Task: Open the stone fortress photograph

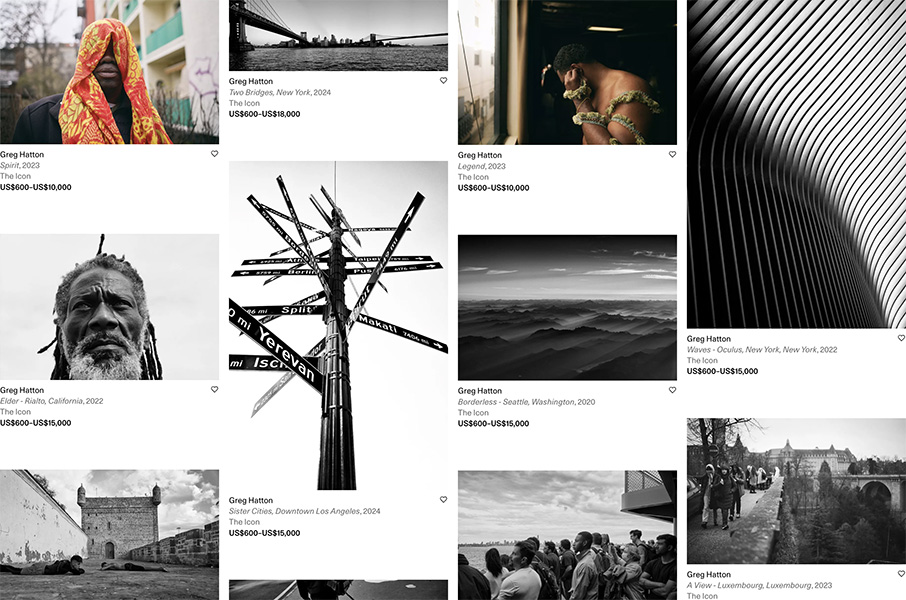Action: click(x=109, y=535)
